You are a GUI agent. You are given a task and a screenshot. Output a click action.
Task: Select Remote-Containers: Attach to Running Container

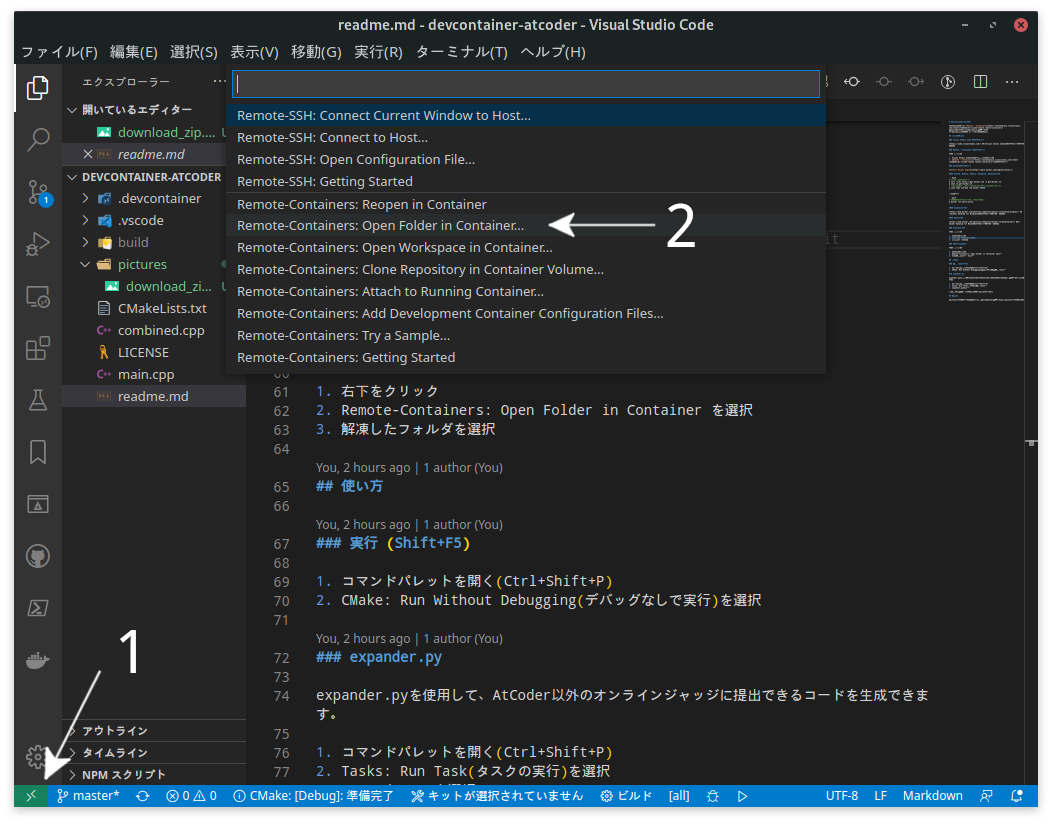coord(526,292)
